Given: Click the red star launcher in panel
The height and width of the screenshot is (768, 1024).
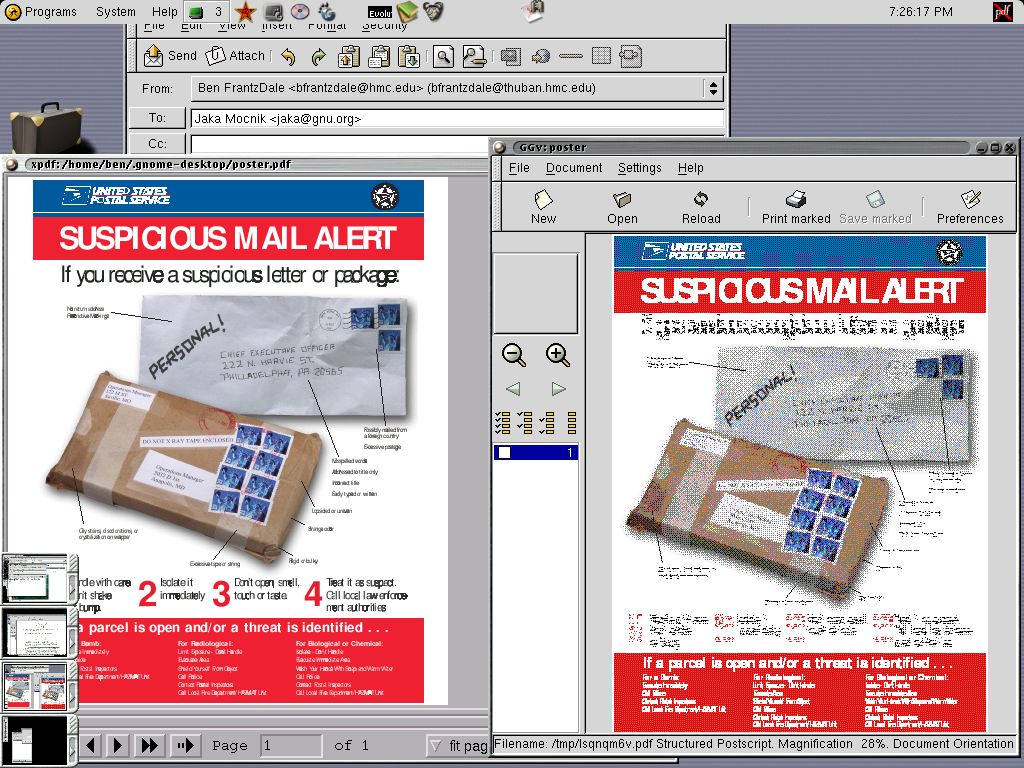Looking at the screenshot, I should coord(245,12).
